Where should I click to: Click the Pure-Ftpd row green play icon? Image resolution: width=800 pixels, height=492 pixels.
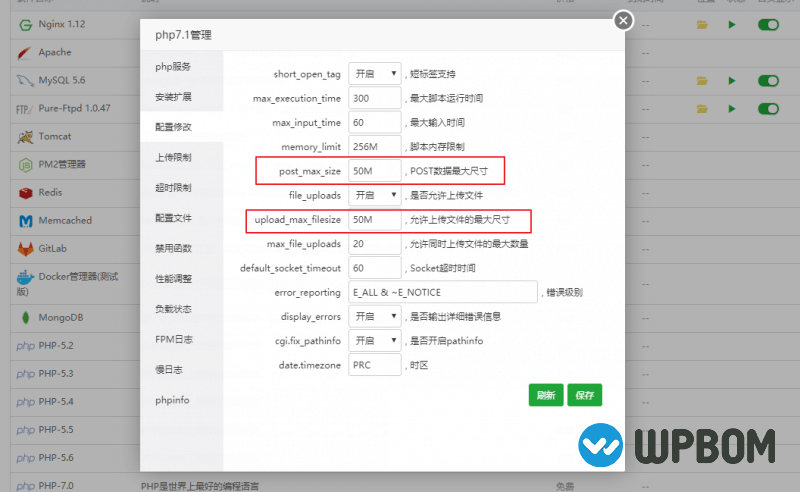pos(732,109)
